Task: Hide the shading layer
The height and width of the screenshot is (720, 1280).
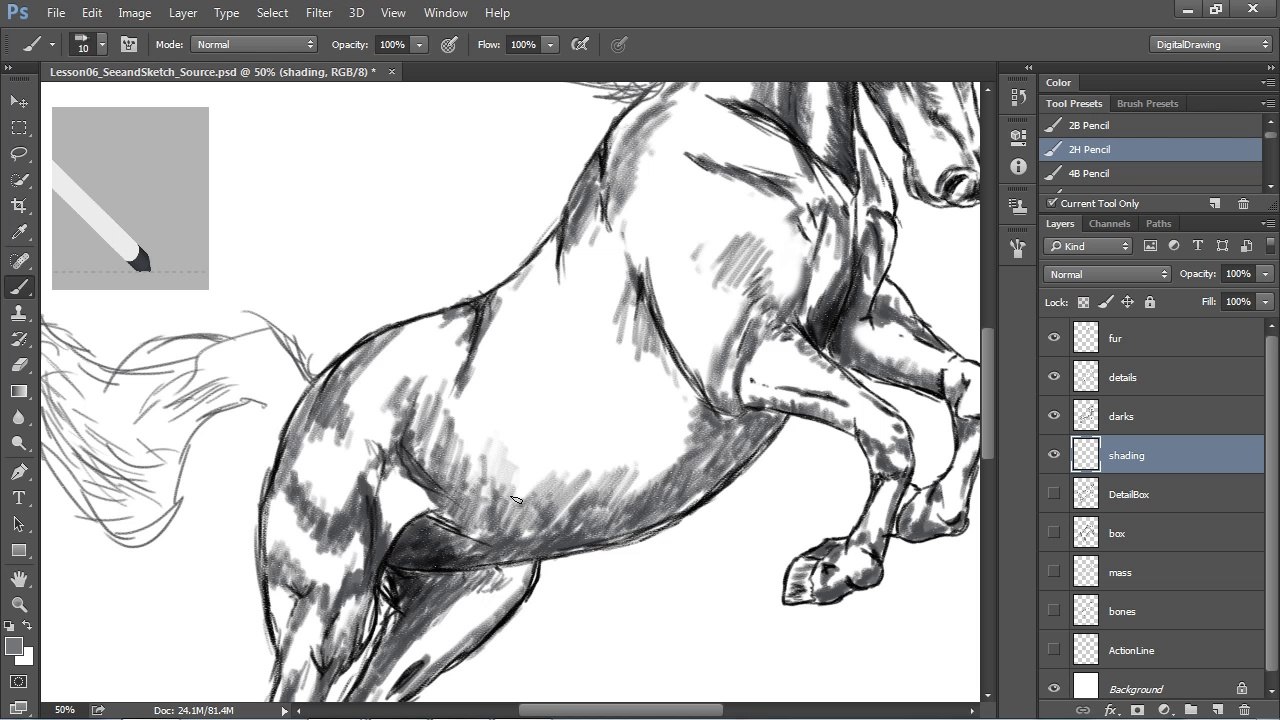Action: 1053,455
